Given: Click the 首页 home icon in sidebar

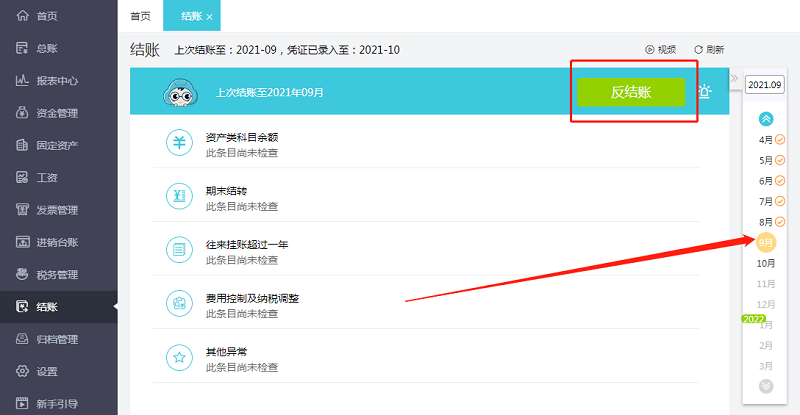Looking at the screenshot, I should 22,15.
